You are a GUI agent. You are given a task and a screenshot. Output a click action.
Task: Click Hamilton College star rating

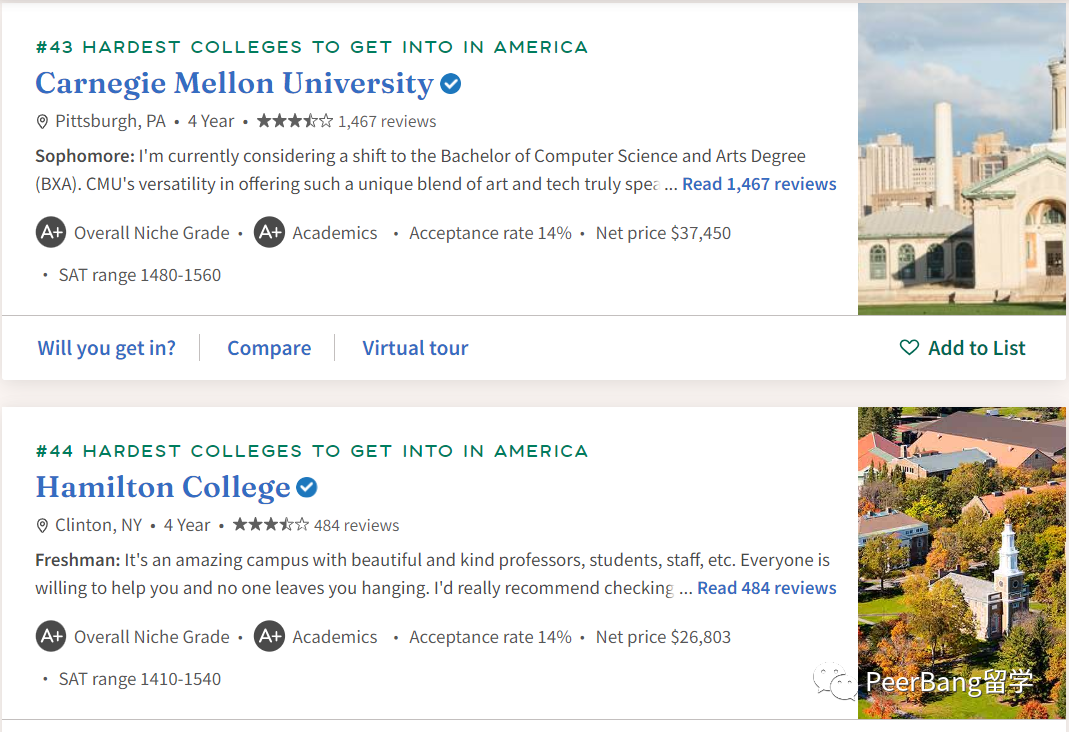(x=270, y=525)
